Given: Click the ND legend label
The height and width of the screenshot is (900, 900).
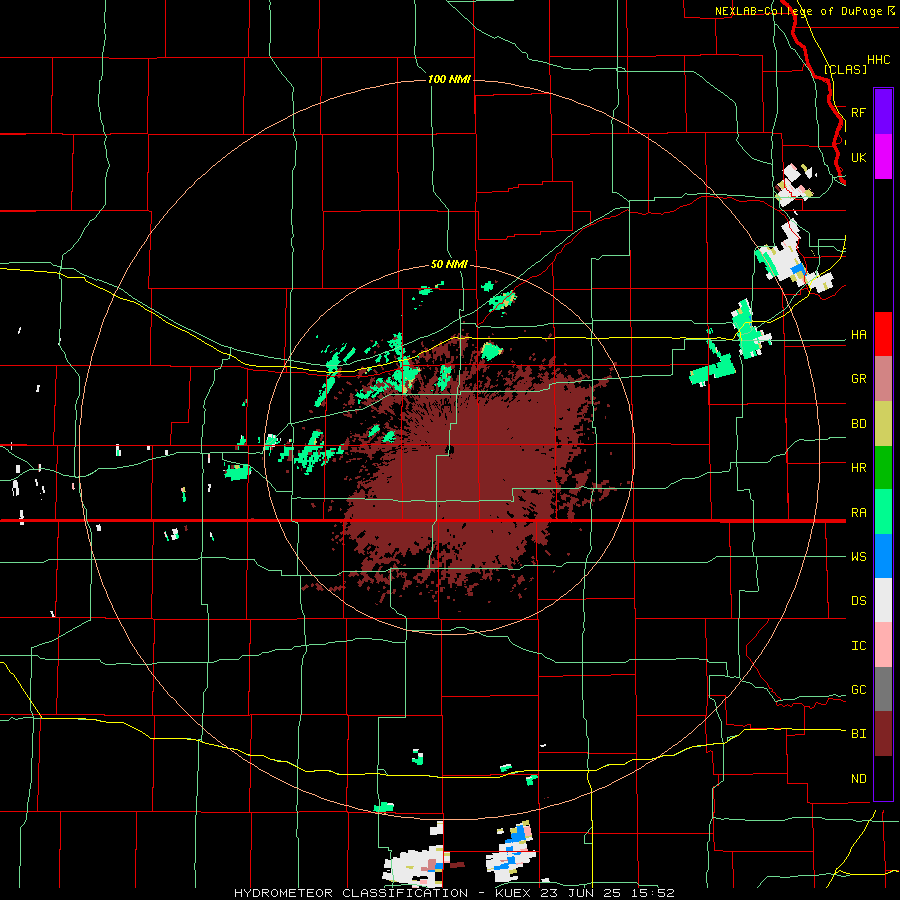Looking at the screenshot, I should (858, 779).
